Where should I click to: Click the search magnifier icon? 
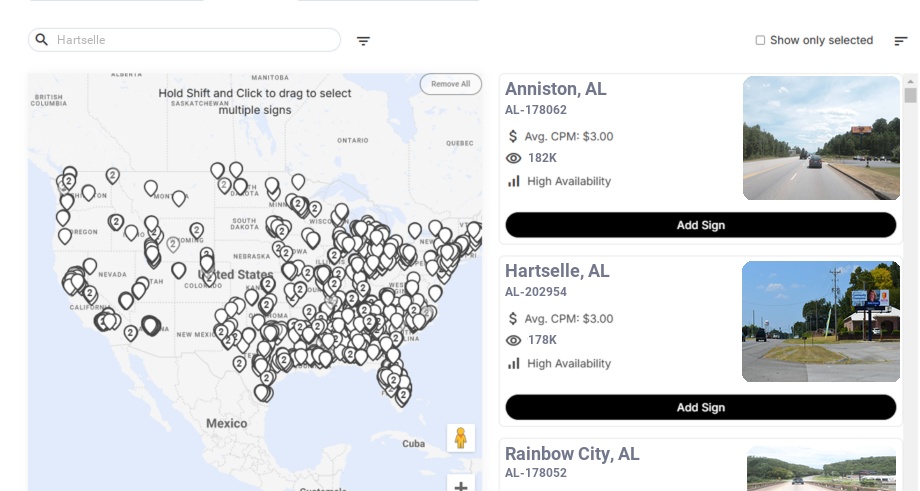coord(42,40)
